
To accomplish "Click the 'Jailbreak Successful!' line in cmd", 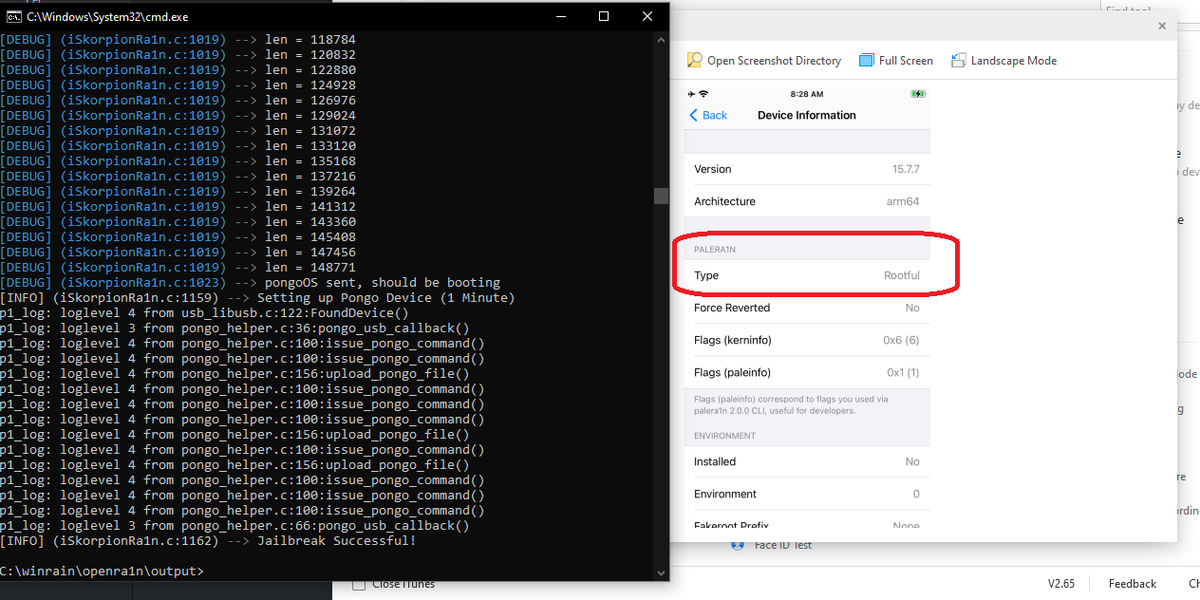I will [209, 541].
